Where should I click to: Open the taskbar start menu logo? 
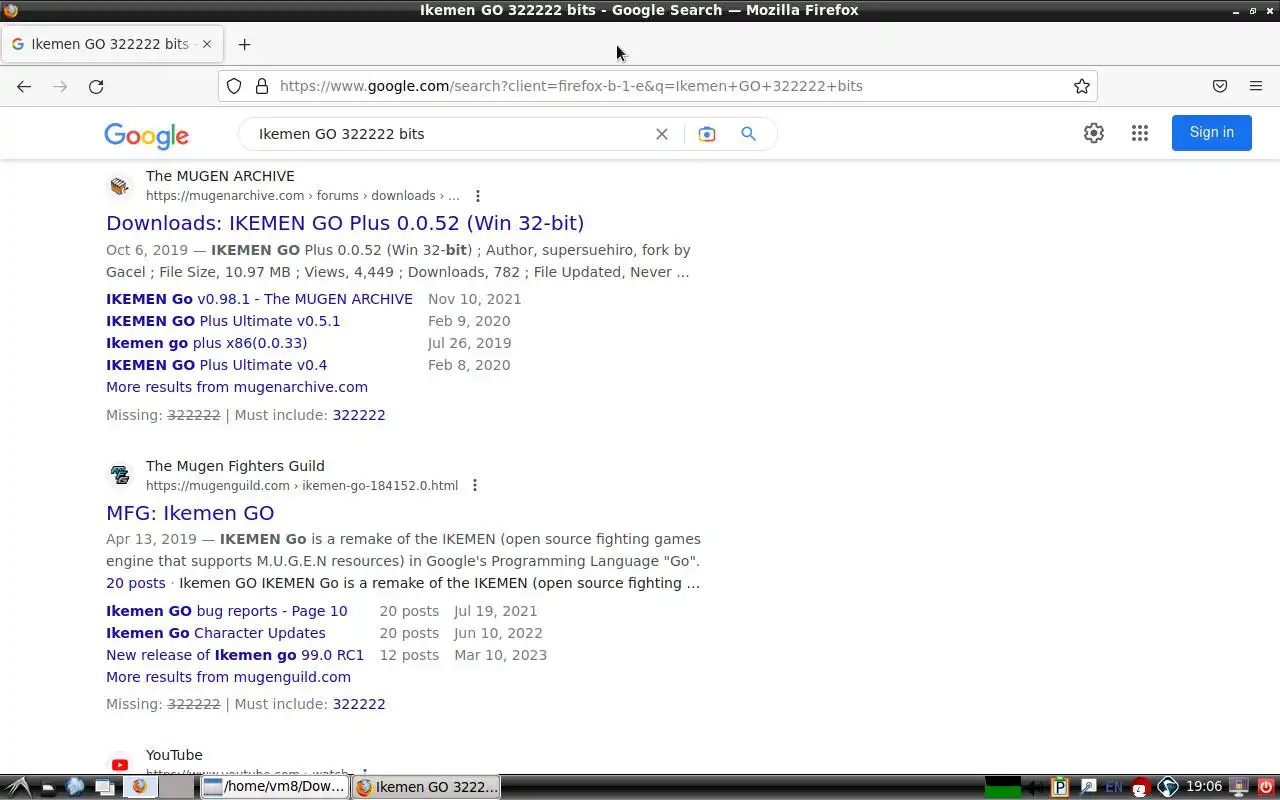(18, 787)
